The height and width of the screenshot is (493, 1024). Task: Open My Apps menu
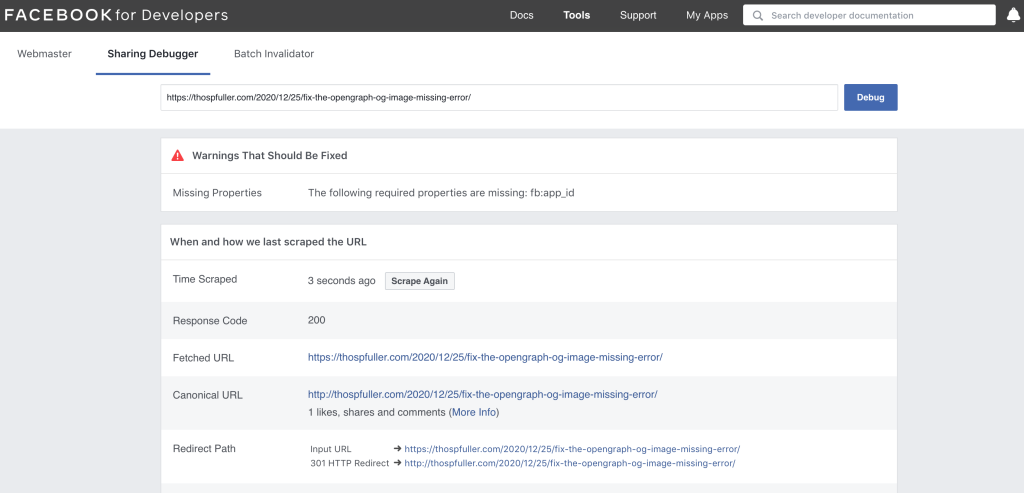coord(707,15)
